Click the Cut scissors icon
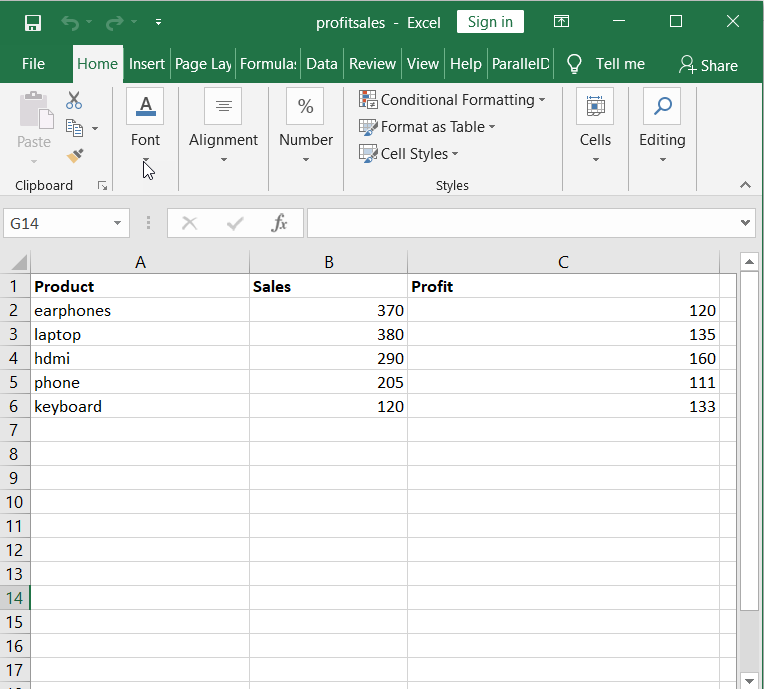764x689 pixels. (x=74, y=100)
